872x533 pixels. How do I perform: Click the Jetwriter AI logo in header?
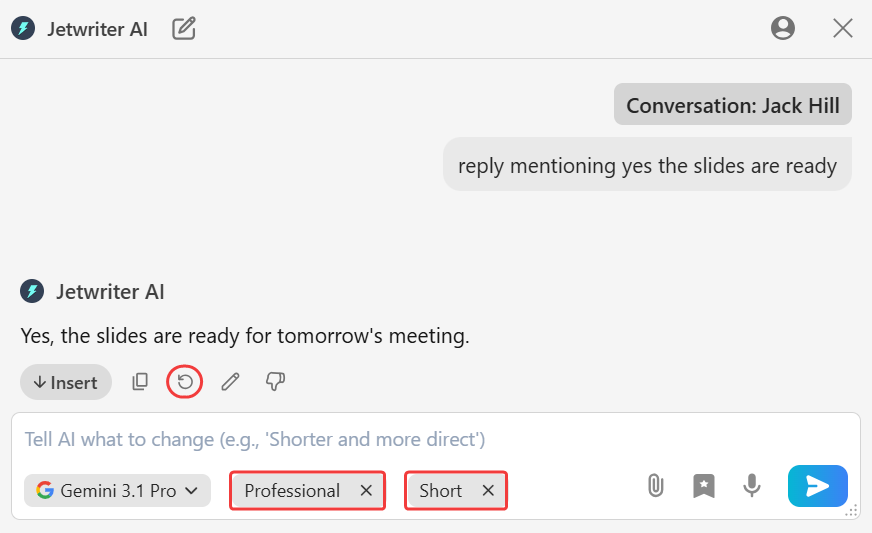tap(23, 28)
